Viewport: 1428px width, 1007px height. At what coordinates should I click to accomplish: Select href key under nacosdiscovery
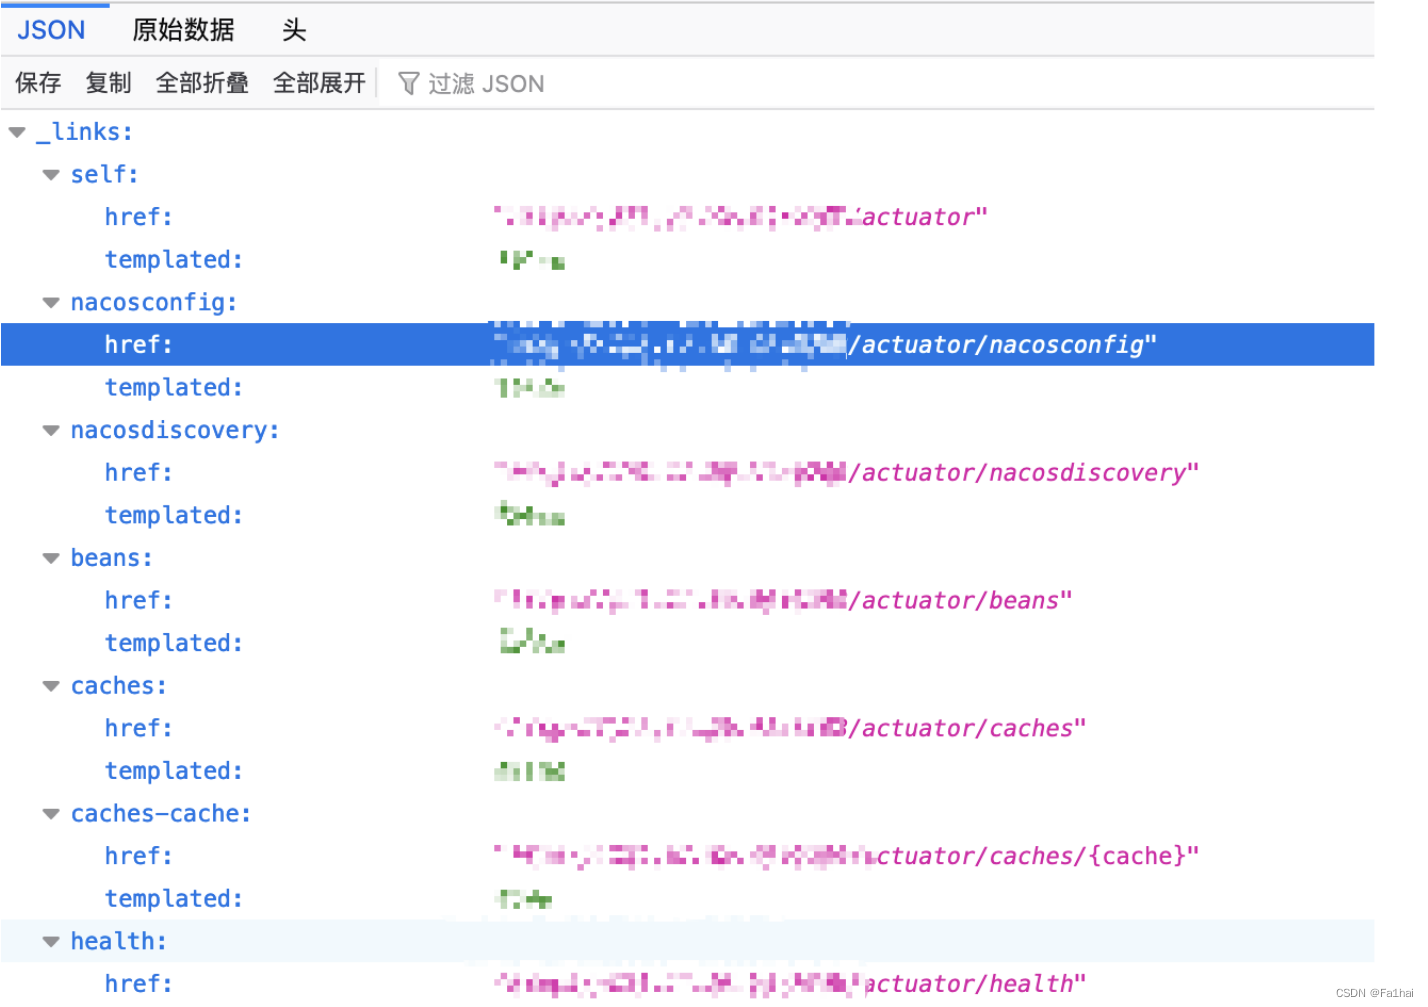click(x=139, y=473)
